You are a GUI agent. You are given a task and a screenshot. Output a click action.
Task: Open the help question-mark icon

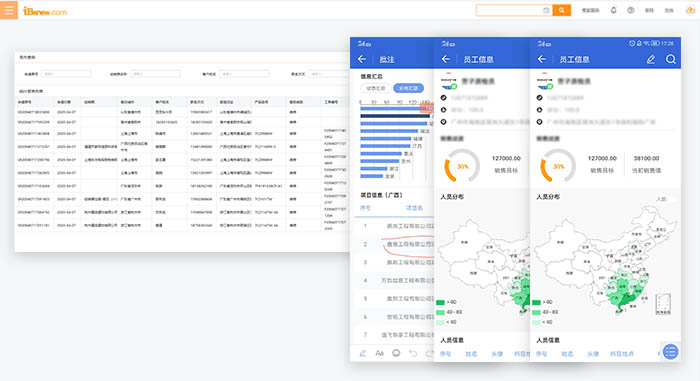click(630, 10)
